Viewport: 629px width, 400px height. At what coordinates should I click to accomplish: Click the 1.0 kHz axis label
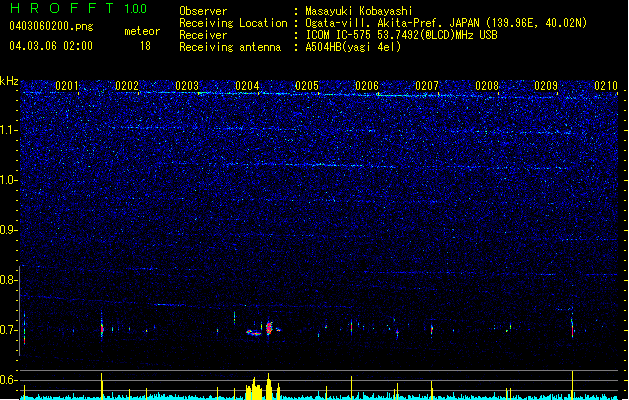[x=8, y=180]
